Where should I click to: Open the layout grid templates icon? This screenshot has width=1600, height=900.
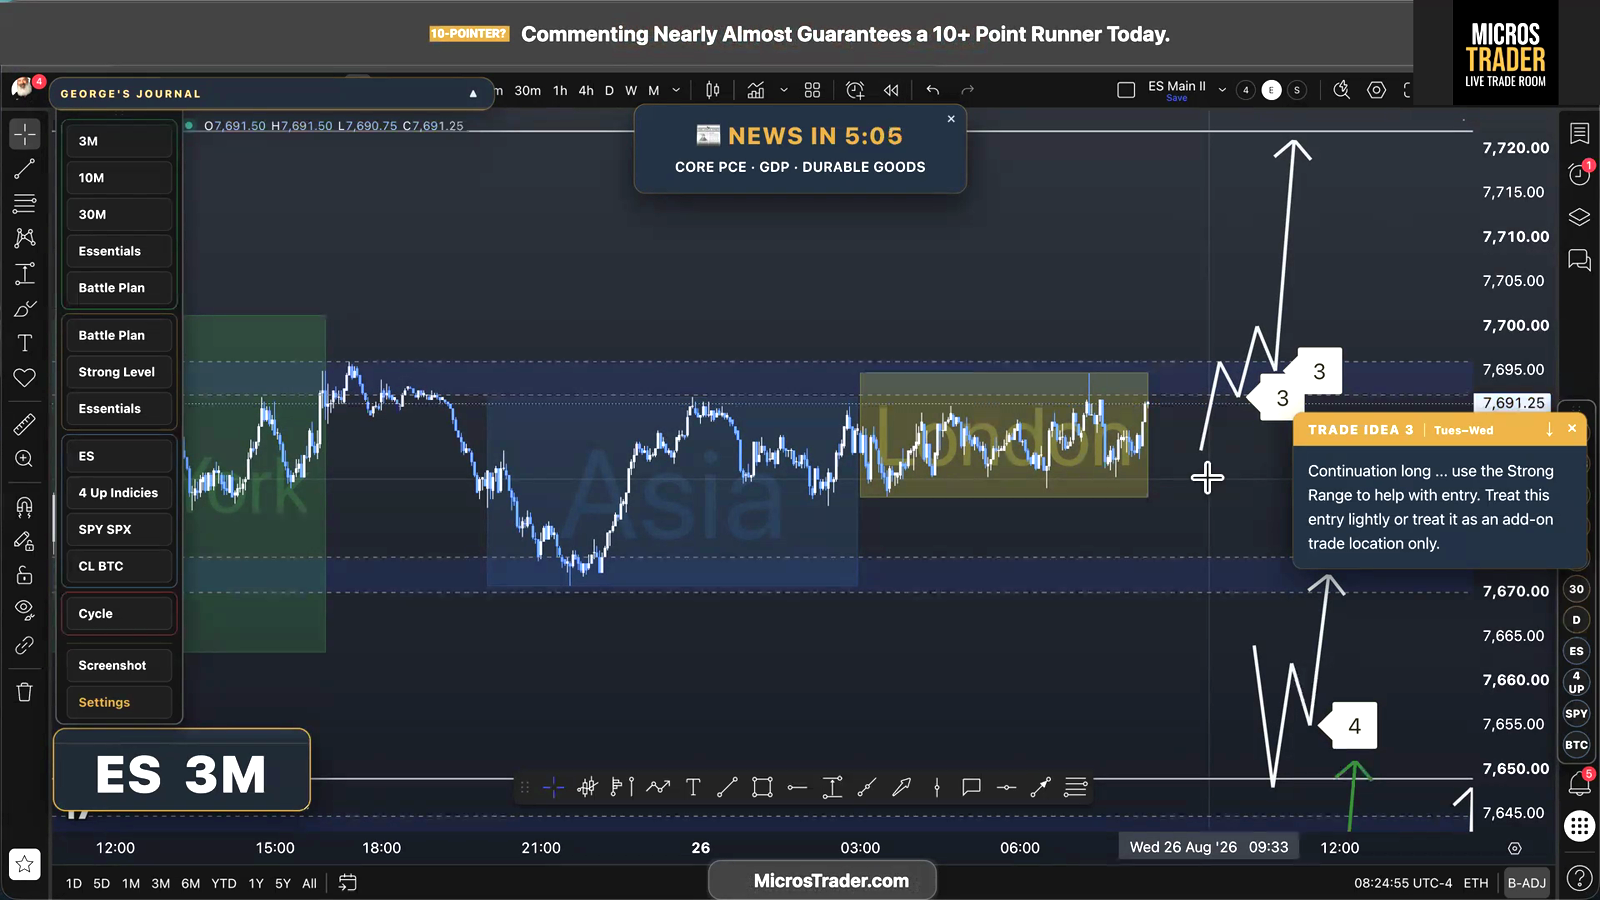(812, 90)
